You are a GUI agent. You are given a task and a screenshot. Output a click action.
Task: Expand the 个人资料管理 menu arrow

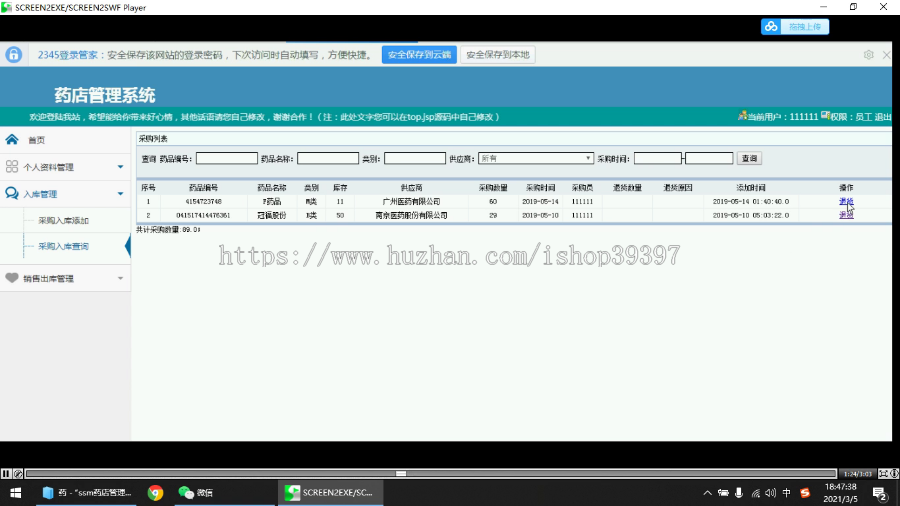pos(121,167)
